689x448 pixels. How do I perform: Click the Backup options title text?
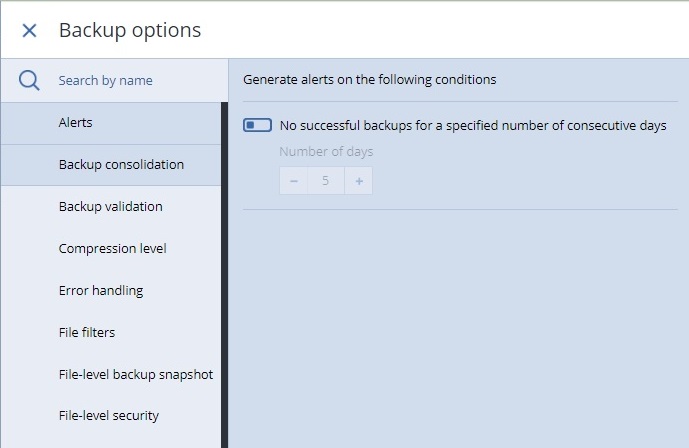pos(130,31)
